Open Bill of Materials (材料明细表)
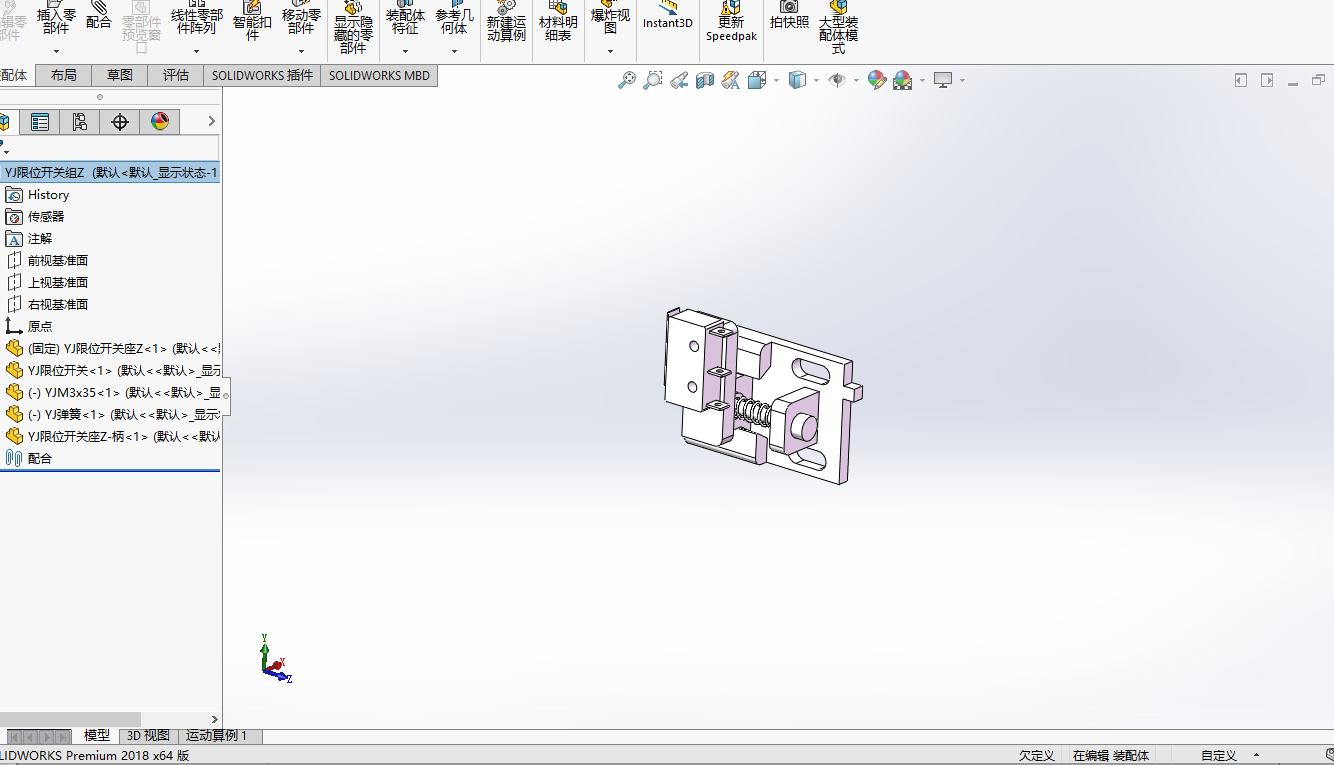The height and width of the screenshot is (765, 1334). click(558, 22)
